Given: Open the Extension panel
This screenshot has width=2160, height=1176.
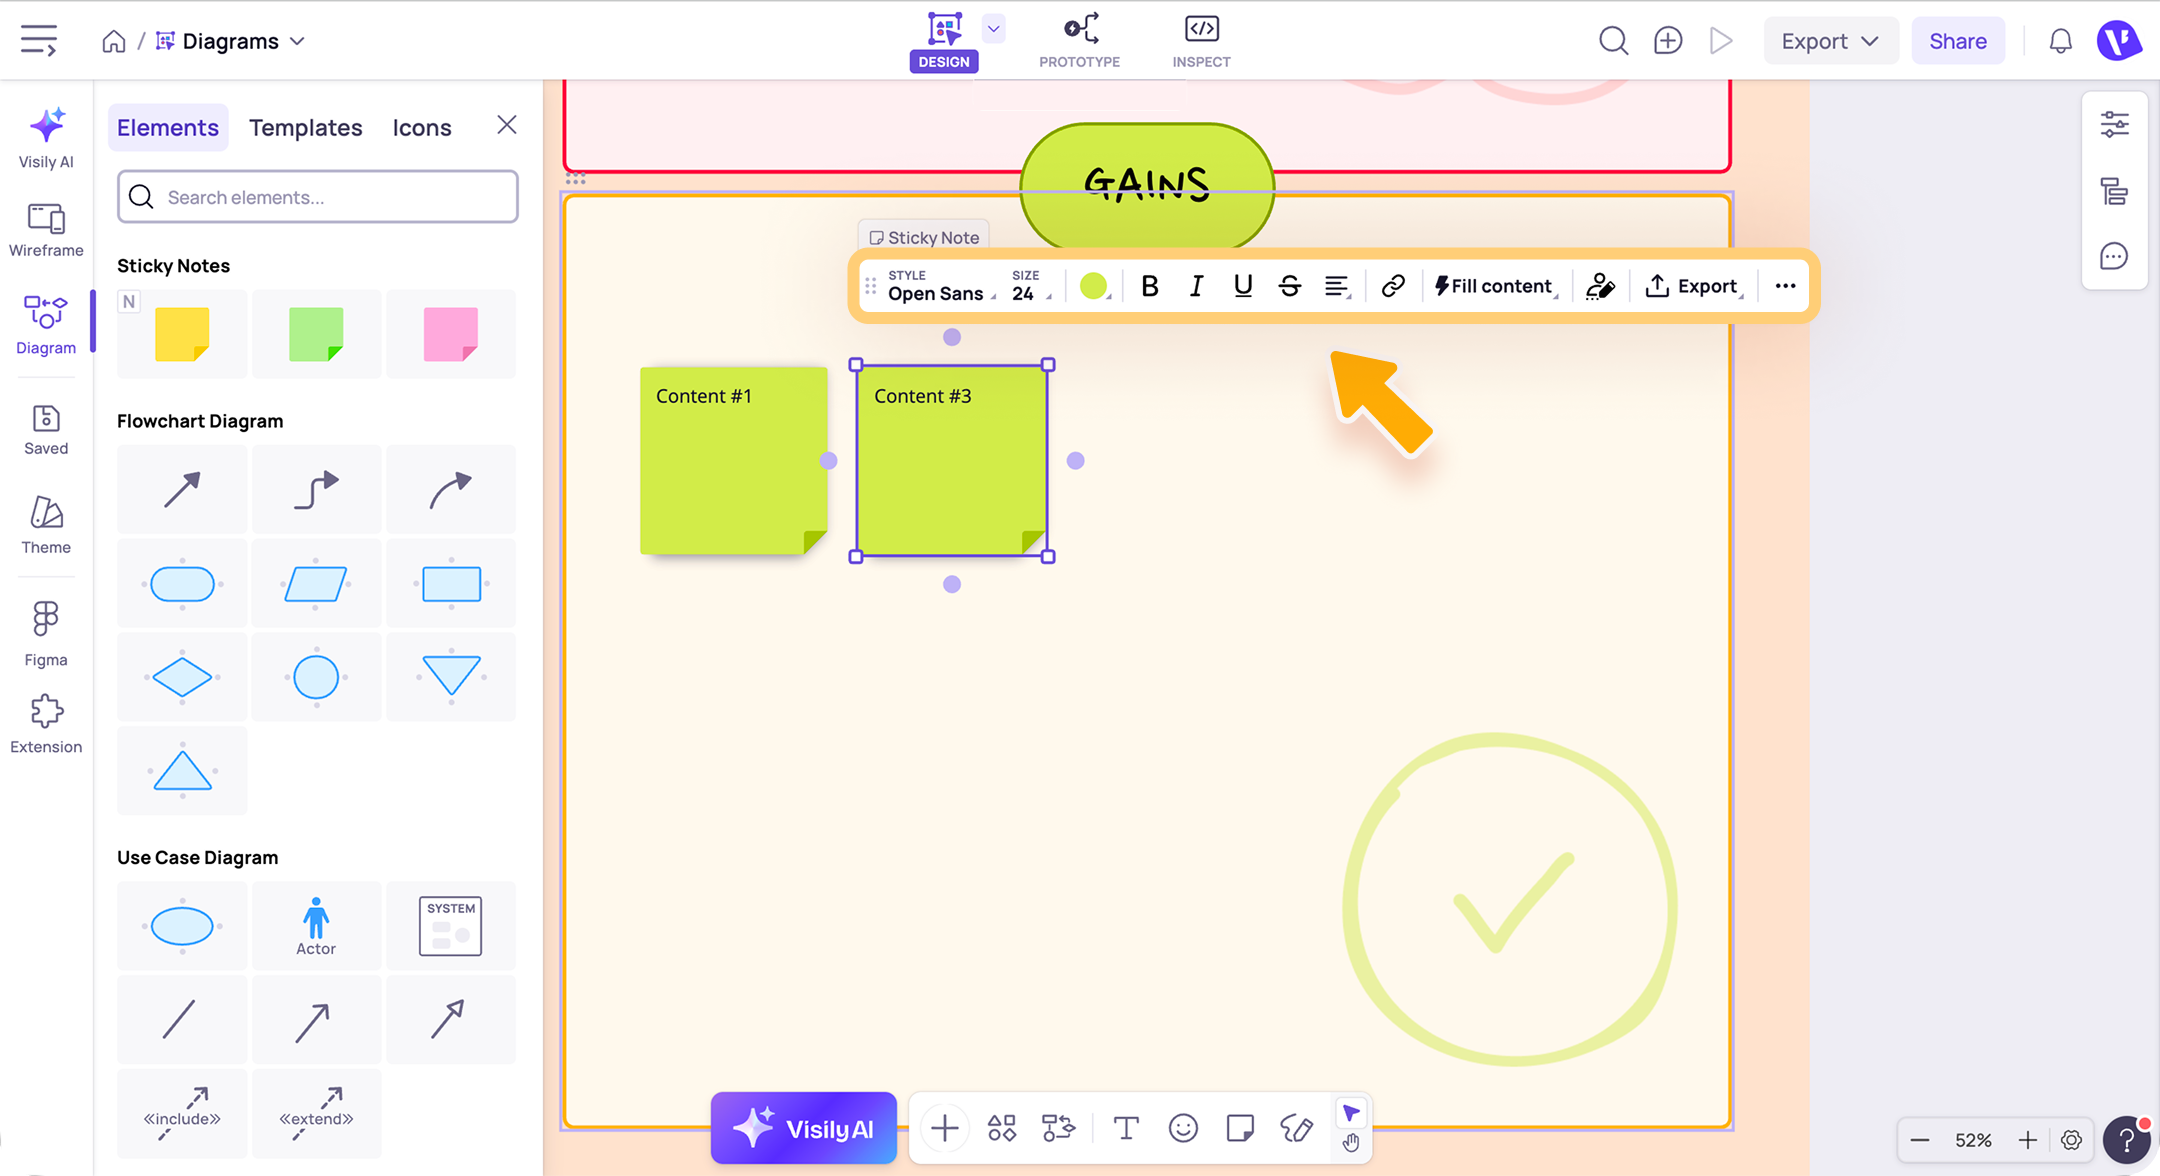Looking at the screenshot, I should [x=46, y=726].
